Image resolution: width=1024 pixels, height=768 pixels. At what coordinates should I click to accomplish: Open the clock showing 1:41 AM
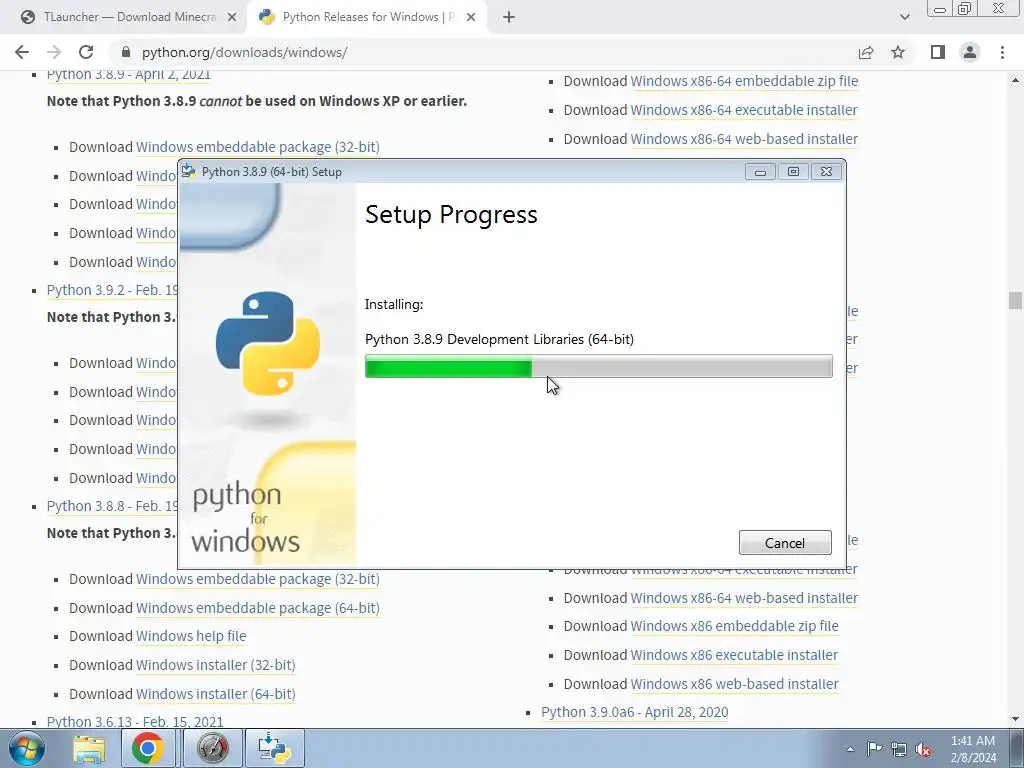pyautogui.click(x=973, y=749)
